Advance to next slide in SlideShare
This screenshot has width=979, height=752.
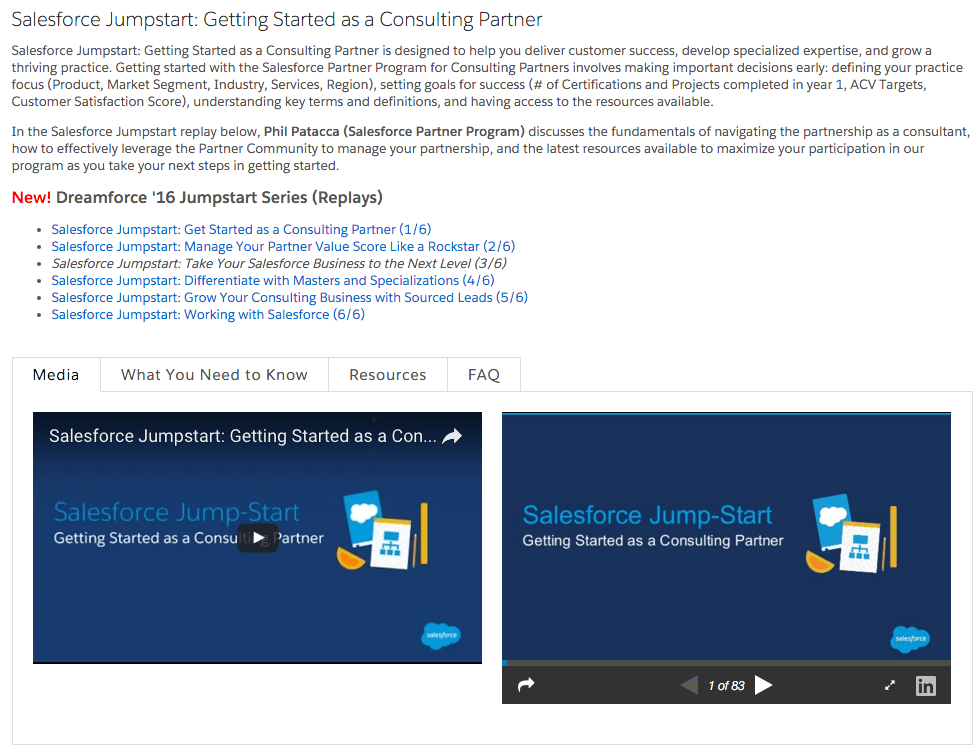tap(764, 685)
